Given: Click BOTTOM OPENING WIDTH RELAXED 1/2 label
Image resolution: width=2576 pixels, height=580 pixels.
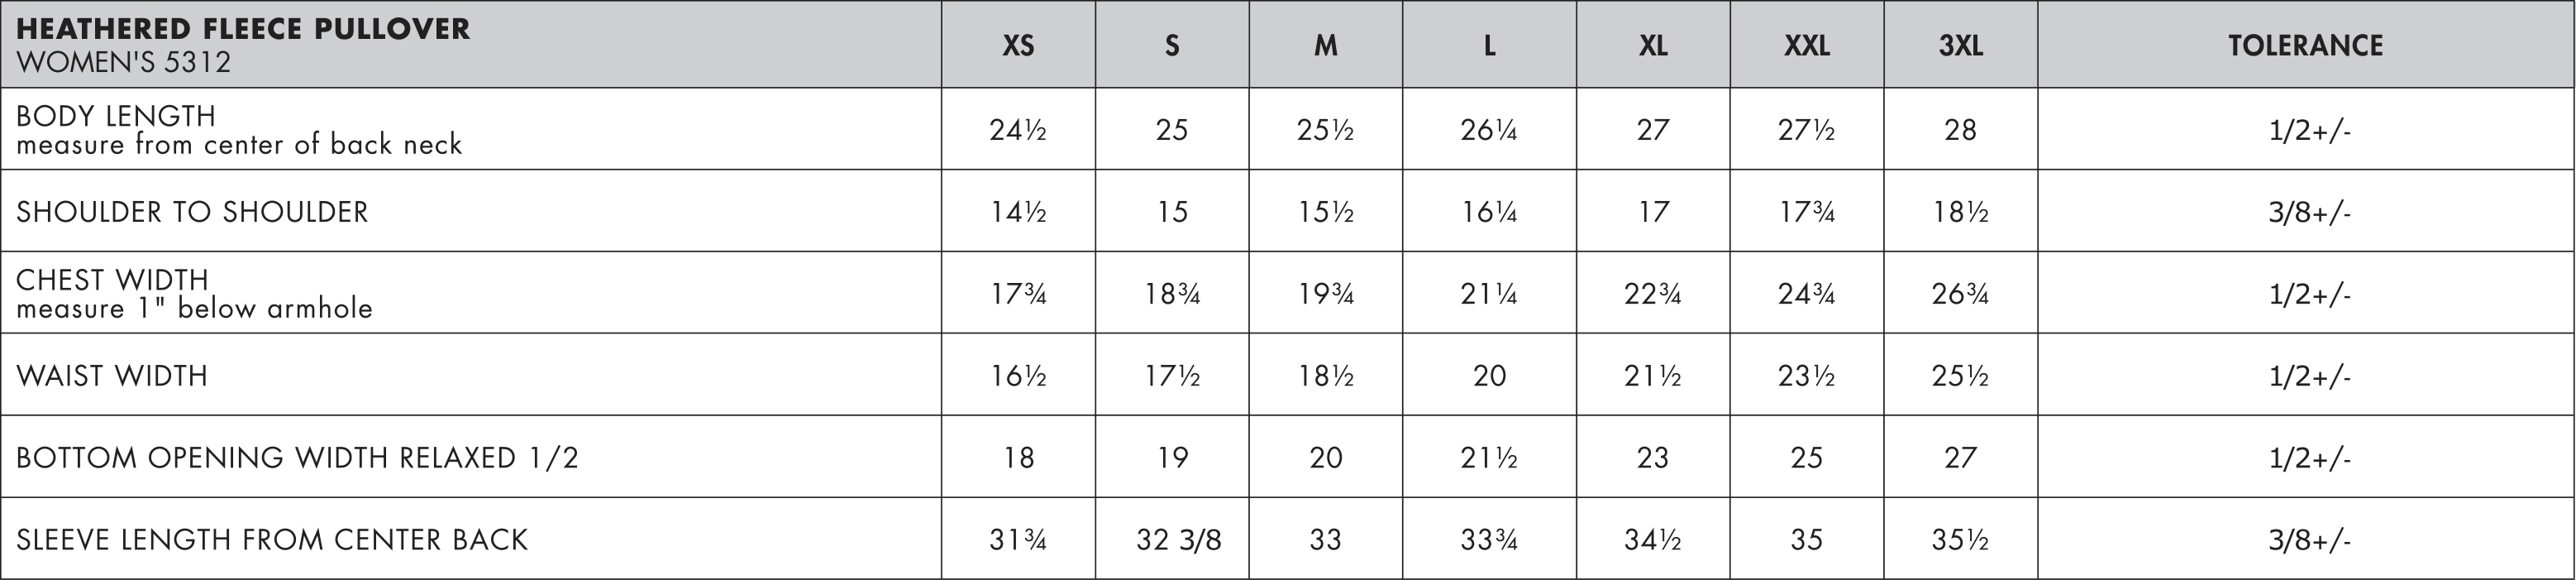Looking at the screenshot, I should pyautogui.click(x=297, y=458).
